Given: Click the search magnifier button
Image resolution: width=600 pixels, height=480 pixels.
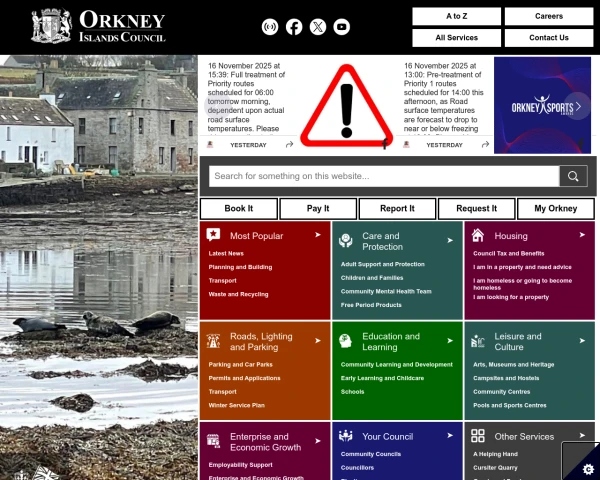Looking at the screenshot, I should click(573, 176).
